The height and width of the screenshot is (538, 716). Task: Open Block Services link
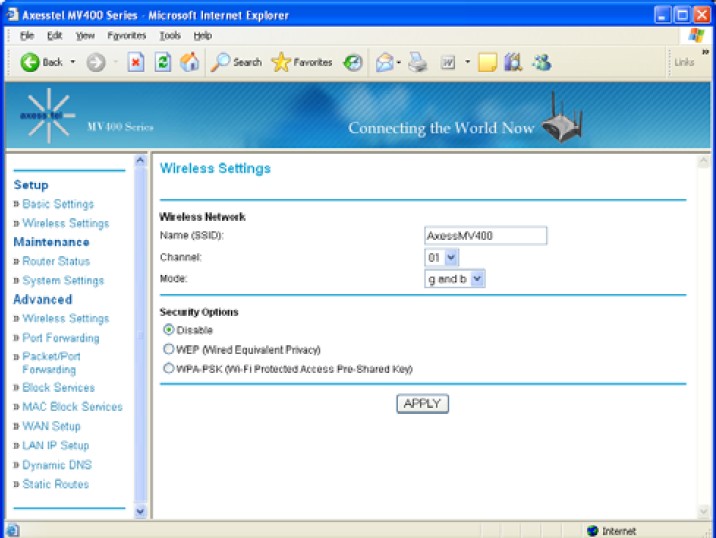[58, 388]
